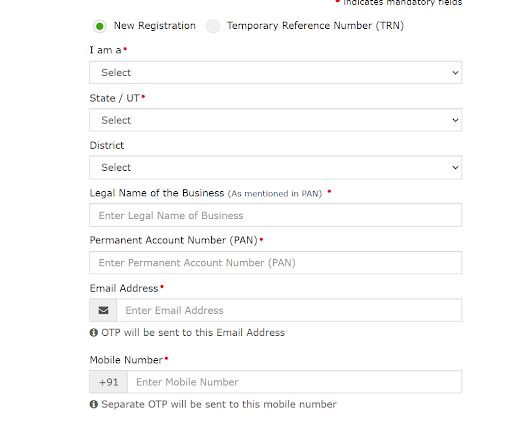Image resolution: width=512 pixels, height=422 pixels.
Task: Select the New Registration radio button
Action: click(99, 26)
